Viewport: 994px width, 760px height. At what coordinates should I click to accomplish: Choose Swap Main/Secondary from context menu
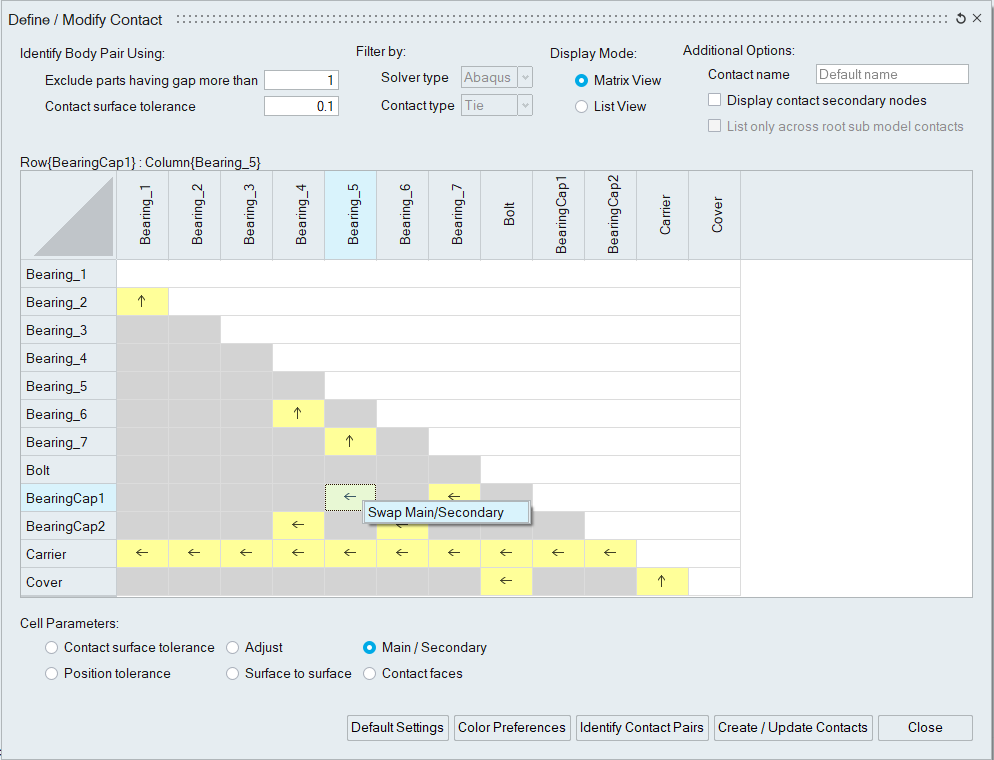pyautogui.click(x=446, y=512)
